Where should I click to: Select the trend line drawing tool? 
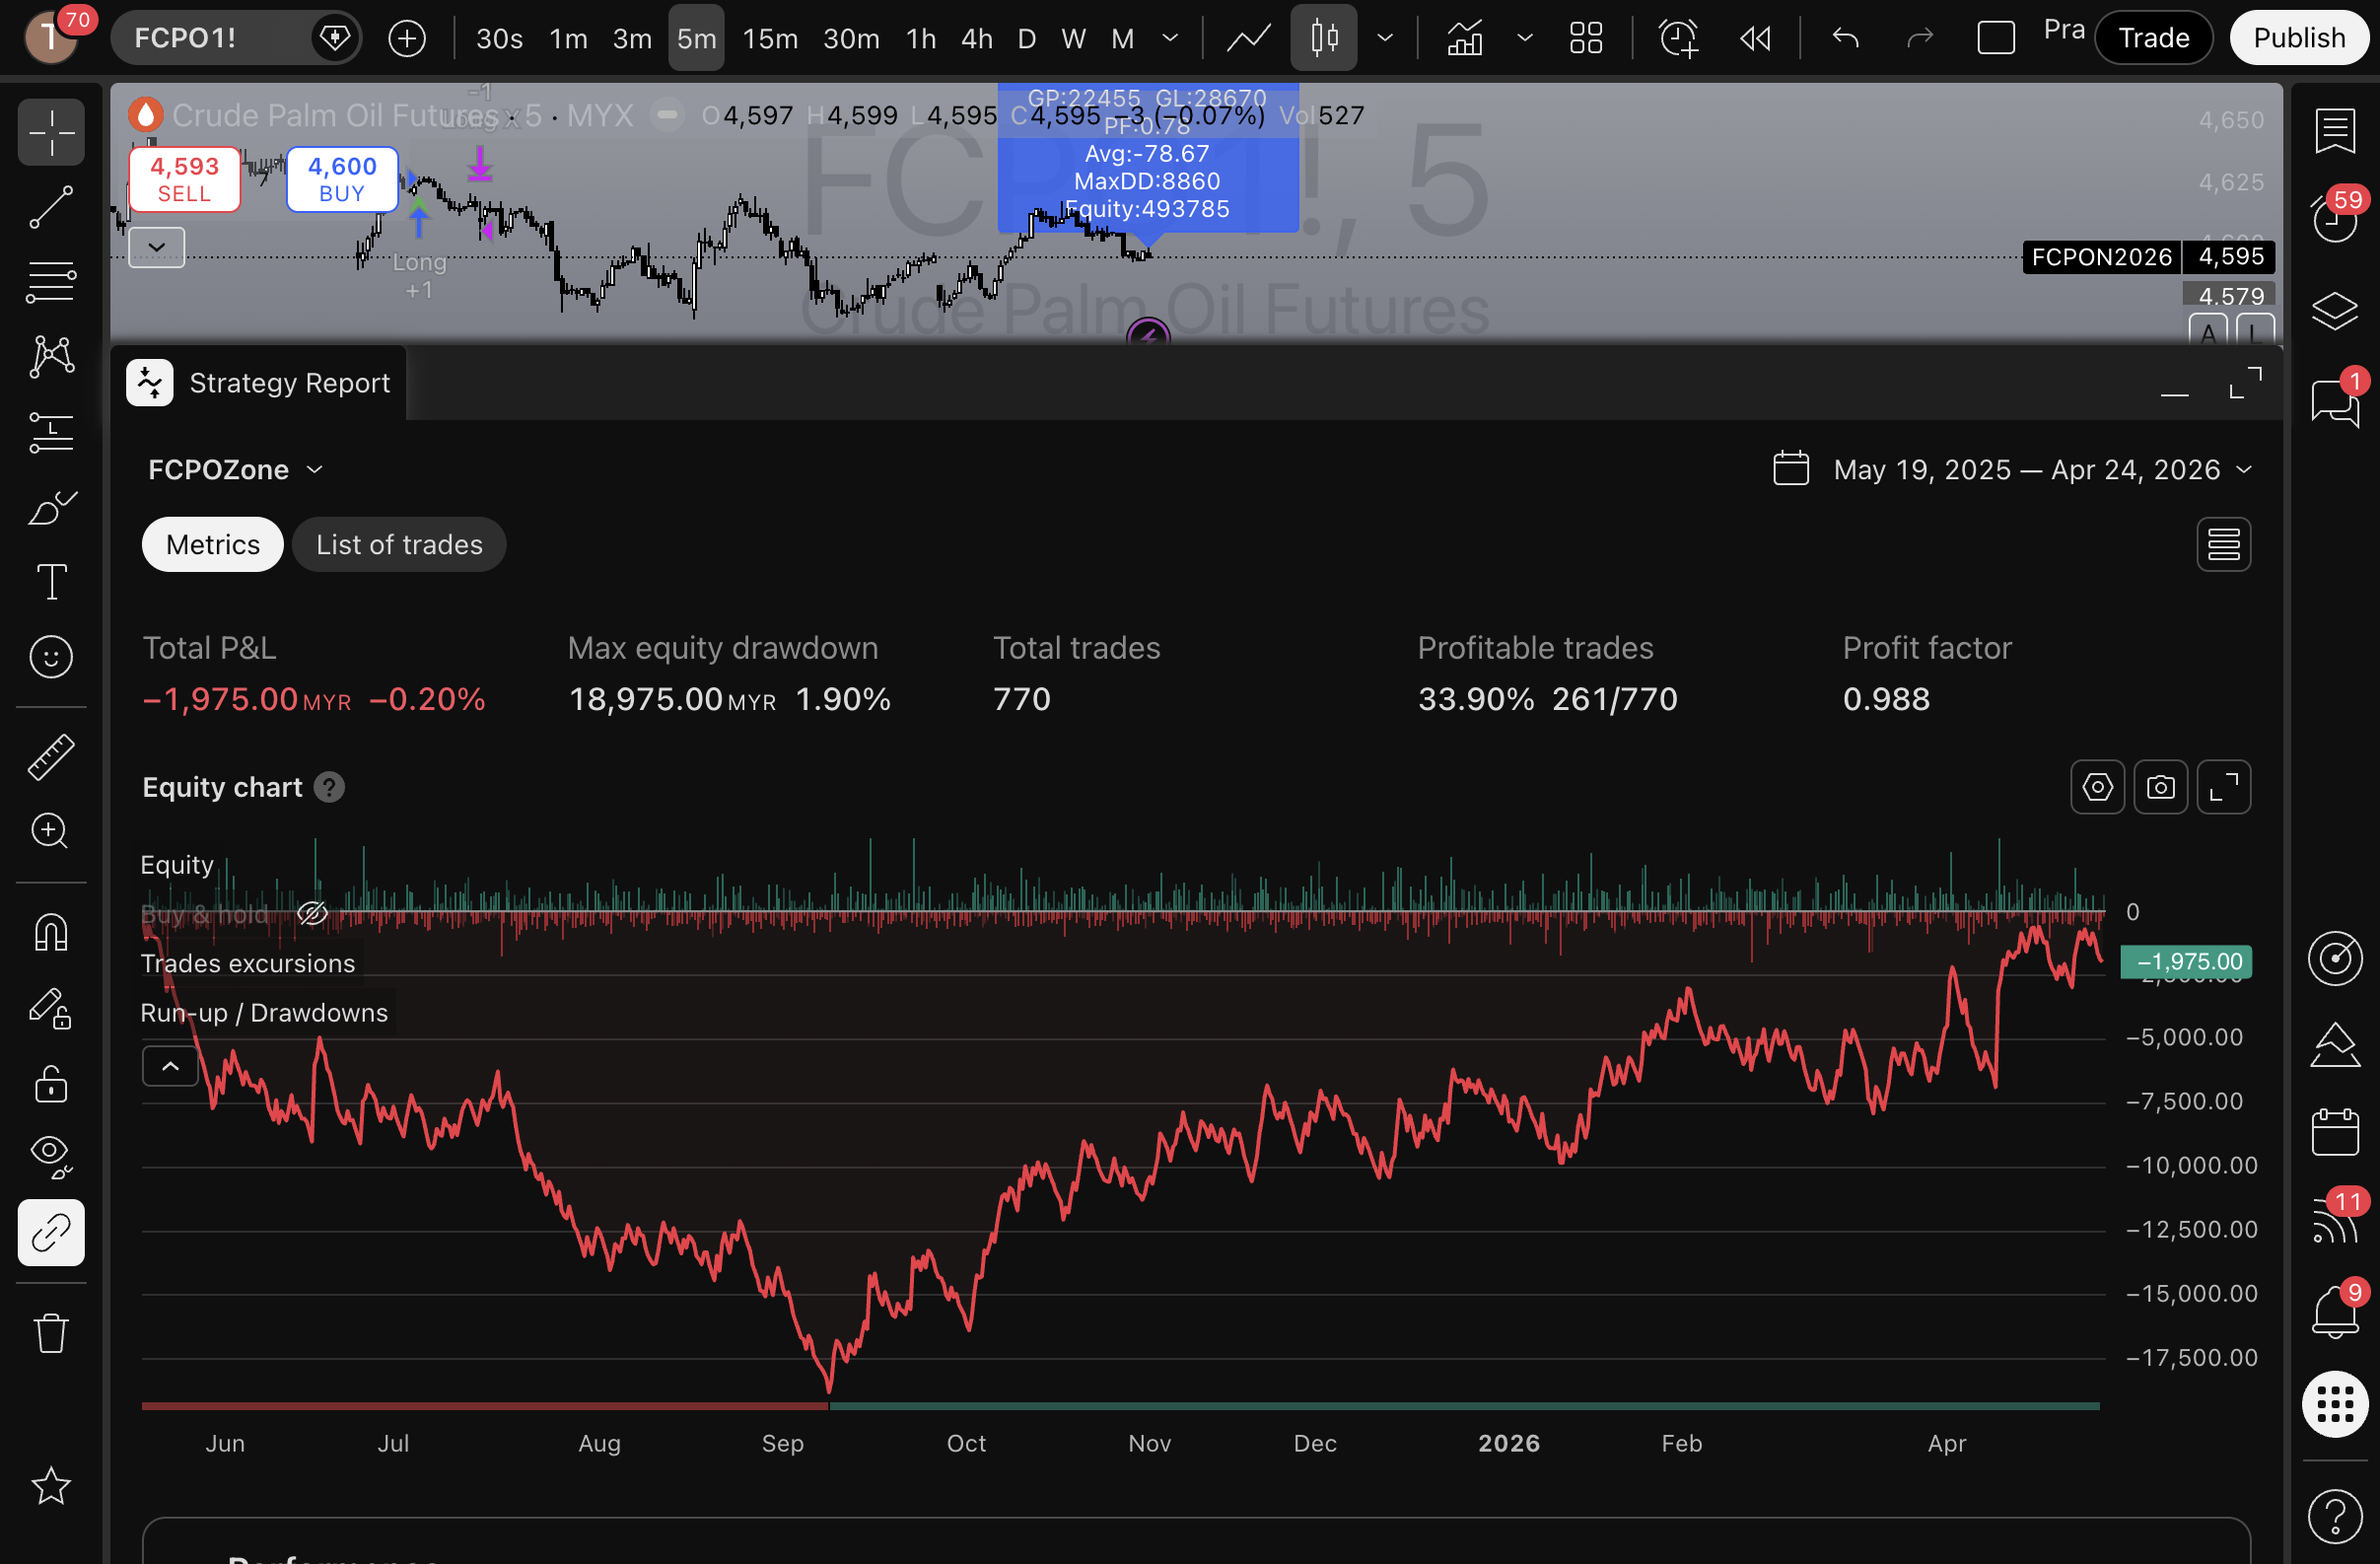pos(50,207)
